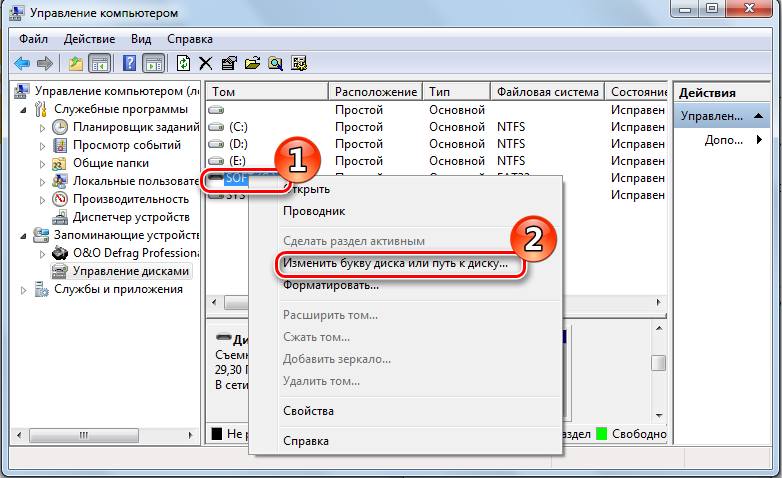782x478 pixels.
Task: Open the Справка menu in menu bar
Action: (x=190, y=39)
